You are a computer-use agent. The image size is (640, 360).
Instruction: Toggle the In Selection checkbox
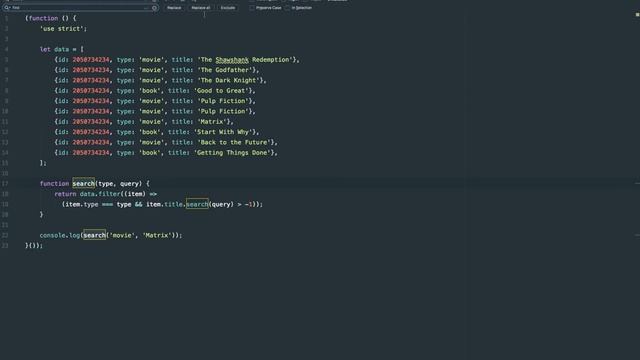(x=287, y=8)
